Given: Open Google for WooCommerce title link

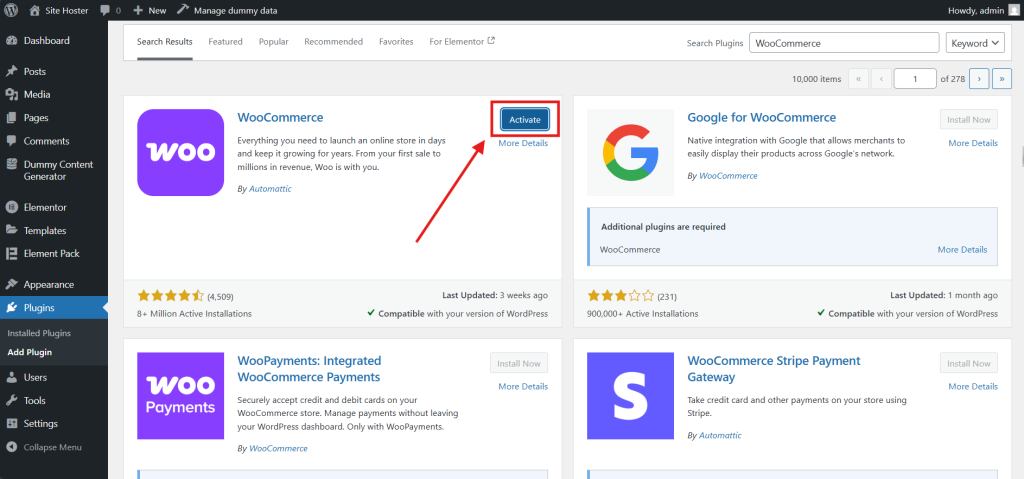Looking at the screenshot, I should pos(761,118).
